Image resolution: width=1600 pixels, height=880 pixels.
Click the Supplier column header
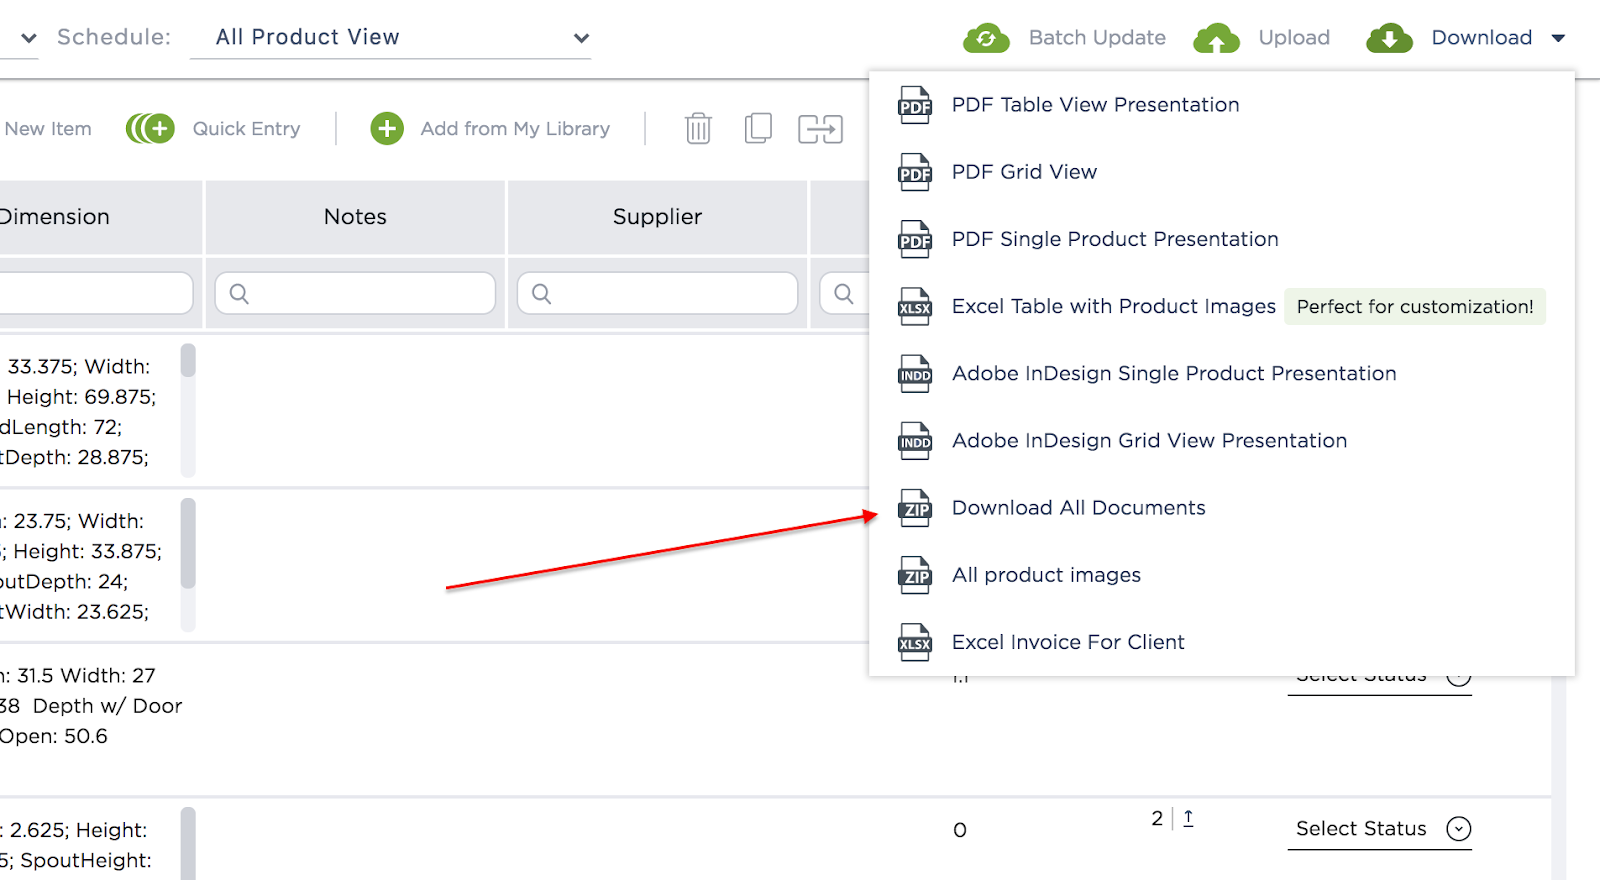[657, 217]
